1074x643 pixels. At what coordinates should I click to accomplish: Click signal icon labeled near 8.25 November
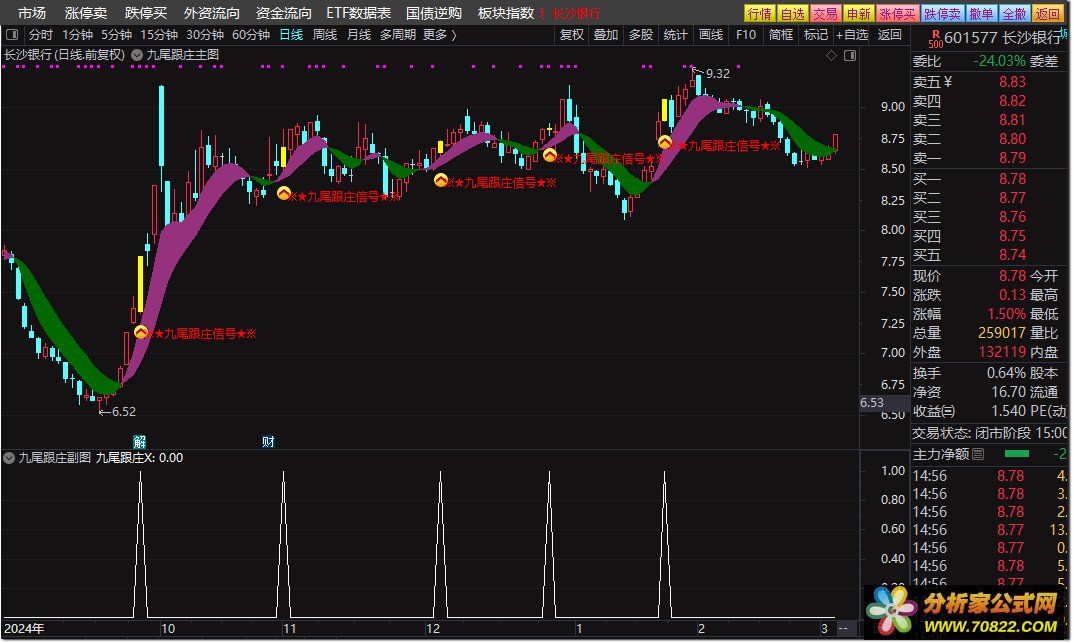(284, 194)
